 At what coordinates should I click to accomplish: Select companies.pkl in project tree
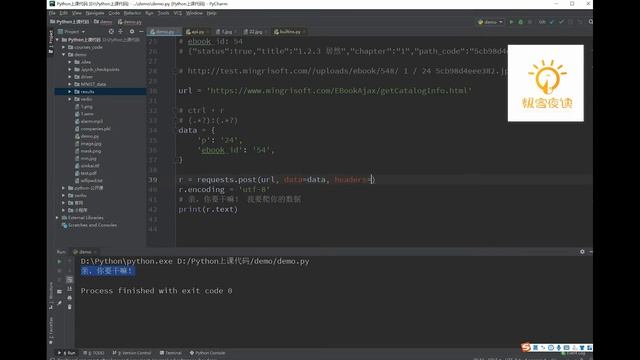pos(95,129)
